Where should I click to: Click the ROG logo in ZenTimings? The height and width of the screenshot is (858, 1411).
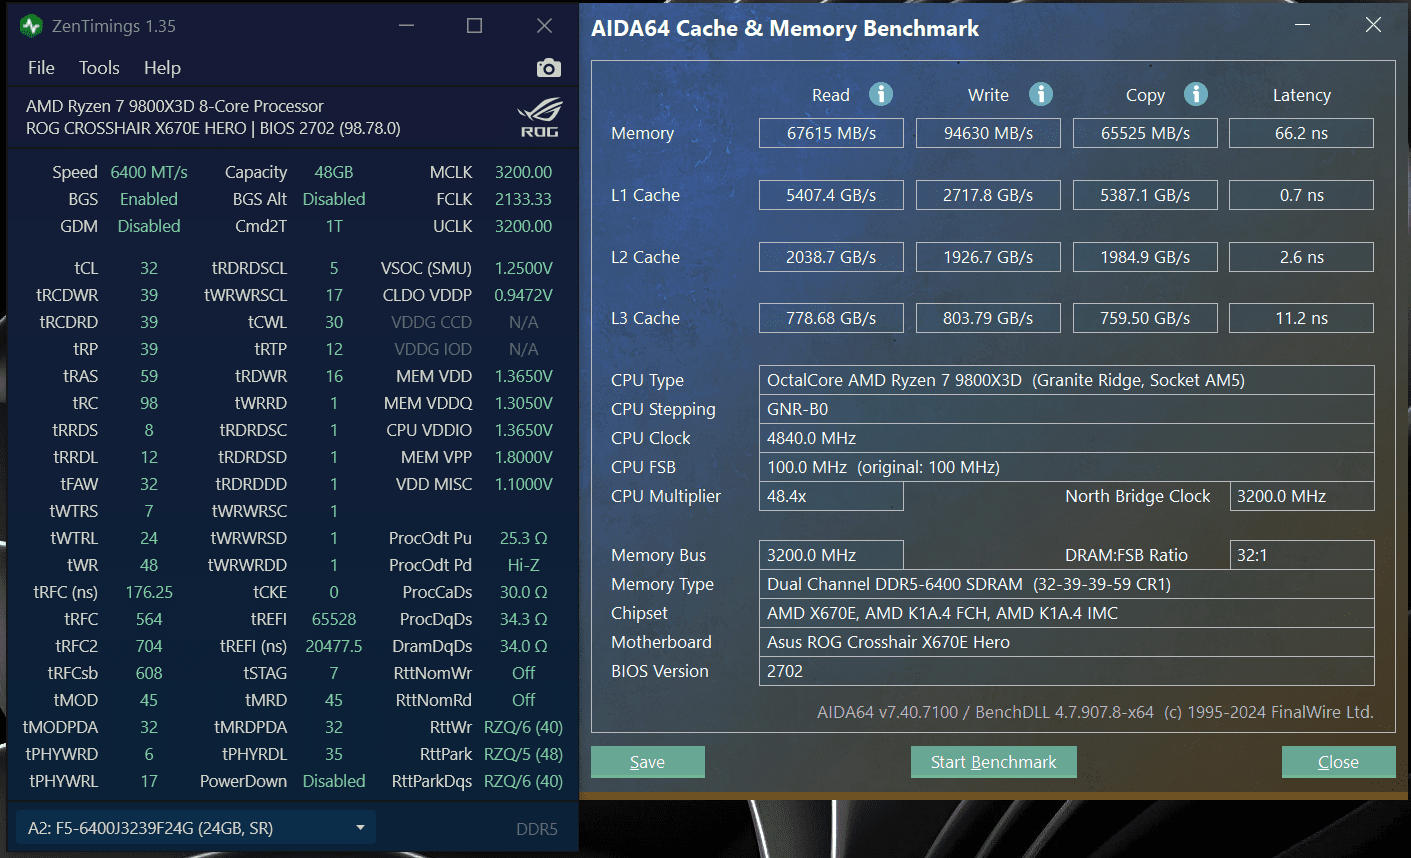[540, 118]
